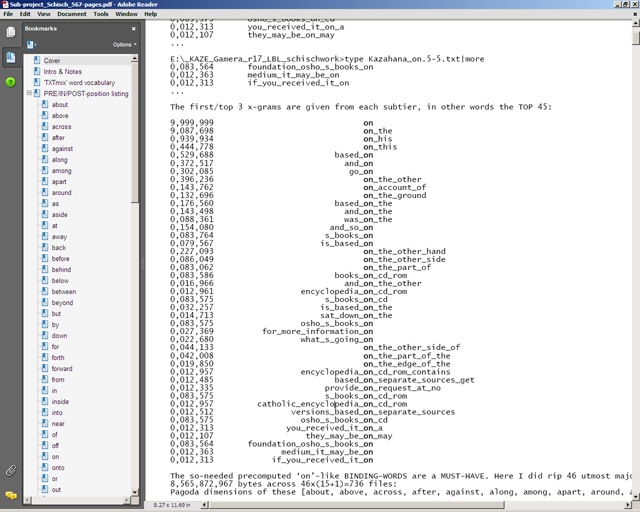Click the bookmark icon beside 'for'
This screenshot has width=640, height=512.
coord(45,346)
